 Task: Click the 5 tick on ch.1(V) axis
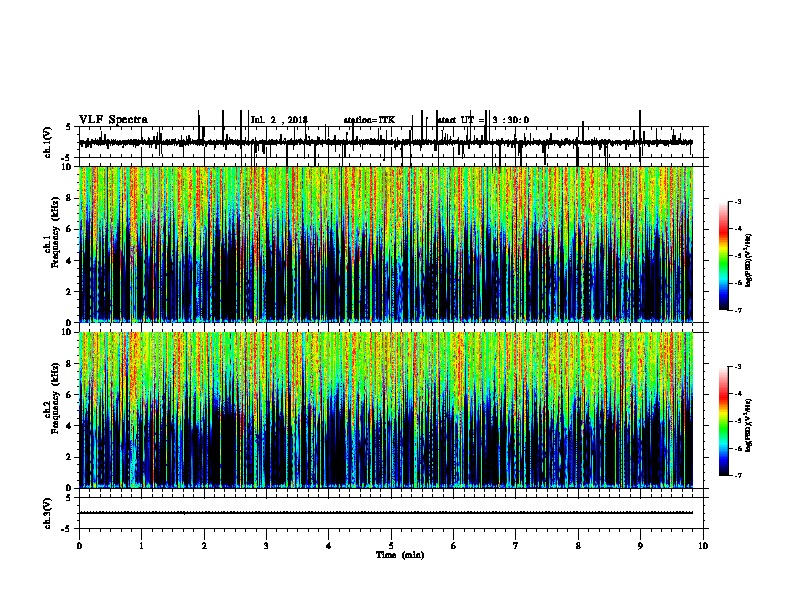pos(70,127)
